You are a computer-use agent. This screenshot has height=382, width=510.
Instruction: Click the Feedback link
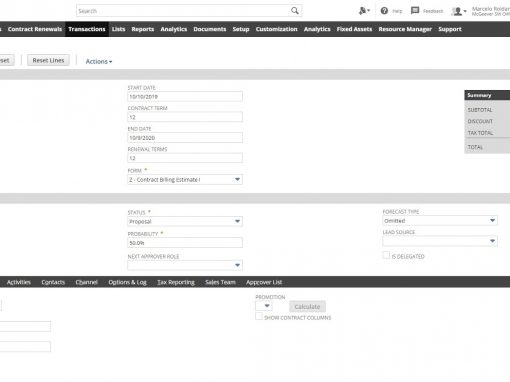click(x=433, y=11)
